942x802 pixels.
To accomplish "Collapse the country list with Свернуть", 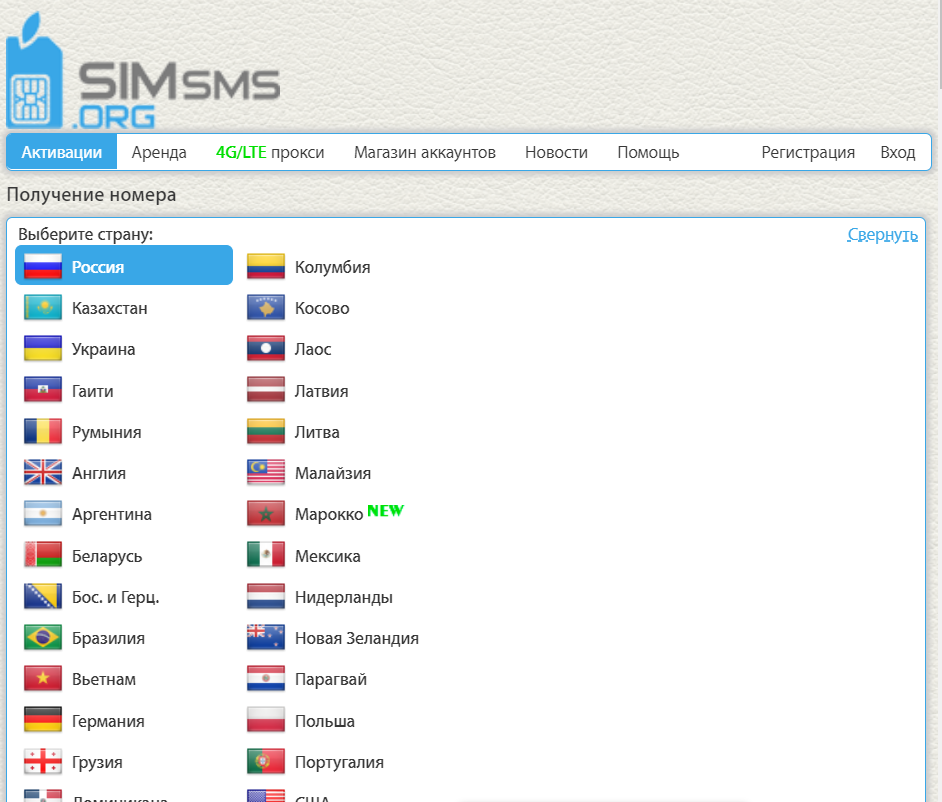I will pyautogui.click(x=883, y=234).
